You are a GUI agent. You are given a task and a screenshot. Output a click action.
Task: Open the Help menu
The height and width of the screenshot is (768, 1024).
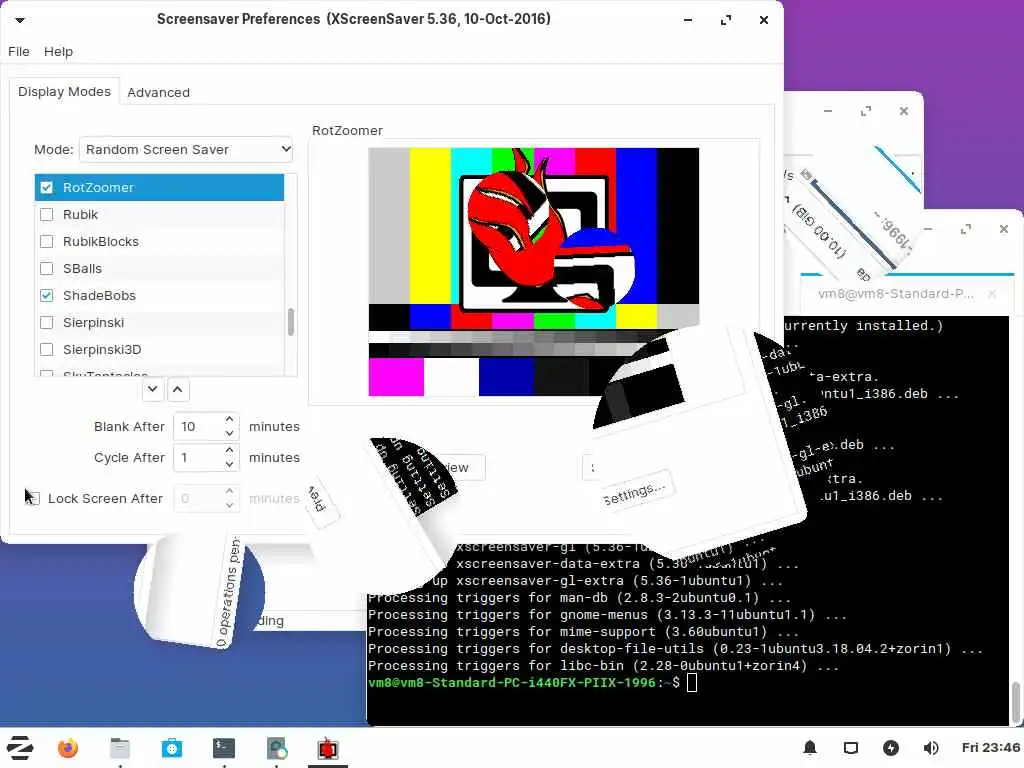(x=58, y=52)
